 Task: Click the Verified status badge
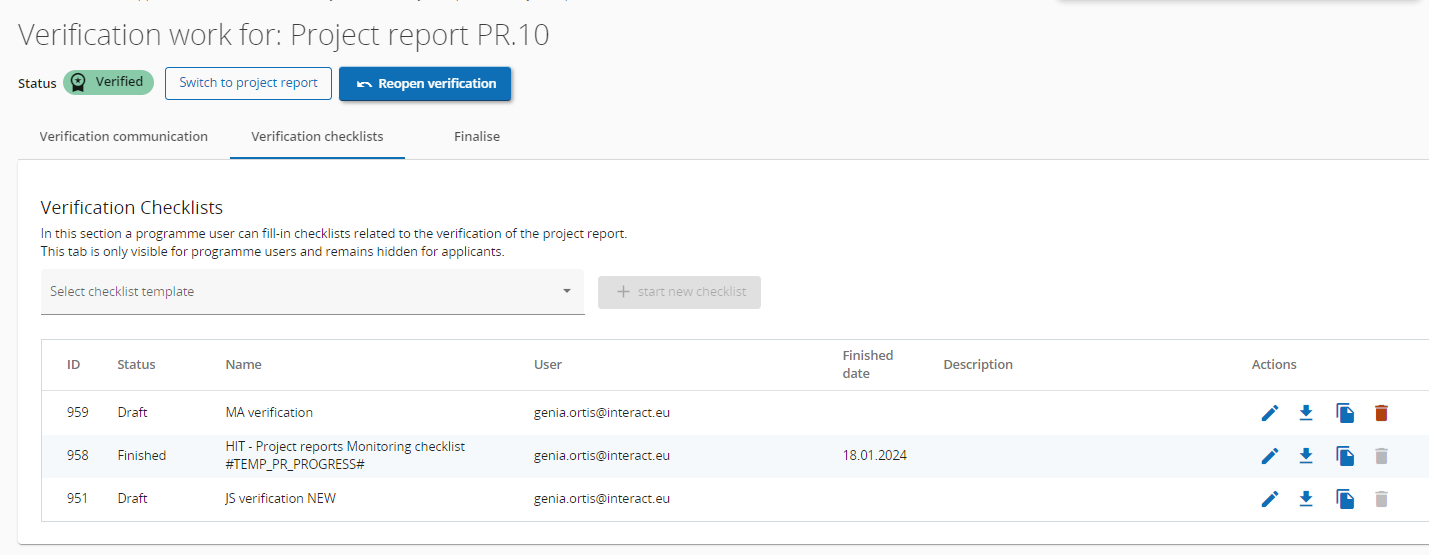[x=108, y=82]
